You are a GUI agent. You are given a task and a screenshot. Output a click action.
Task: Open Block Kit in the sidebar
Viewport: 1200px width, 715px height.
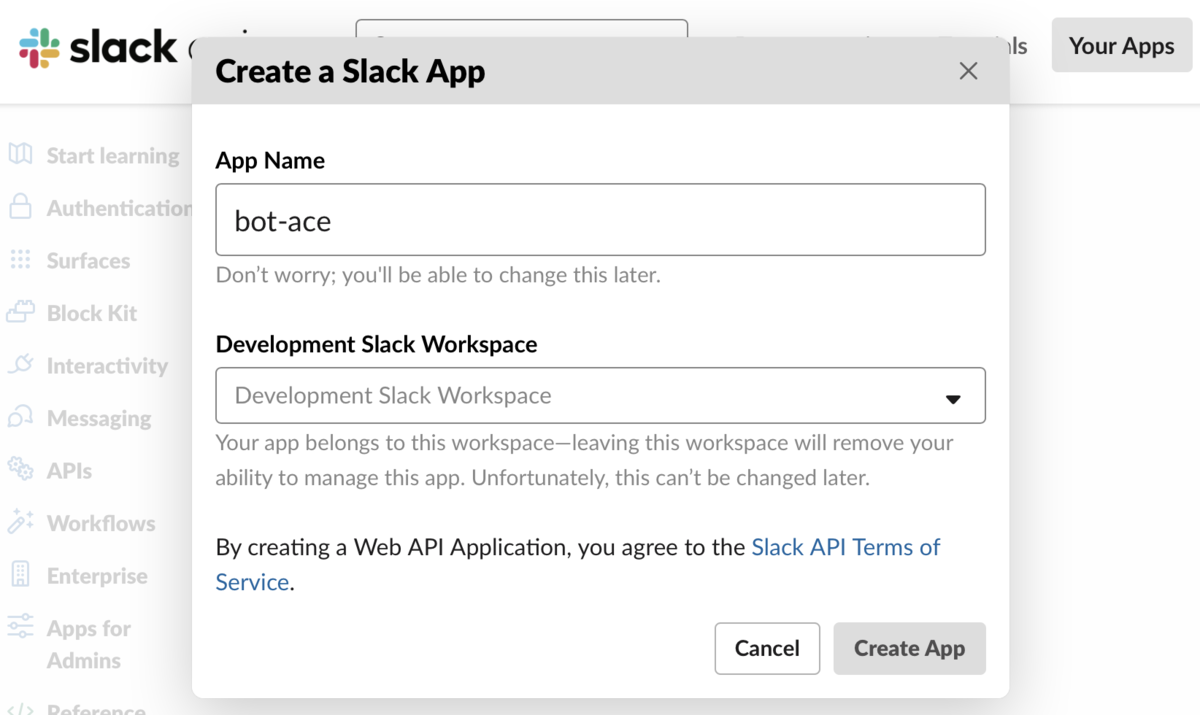click(x=92, y=313)
